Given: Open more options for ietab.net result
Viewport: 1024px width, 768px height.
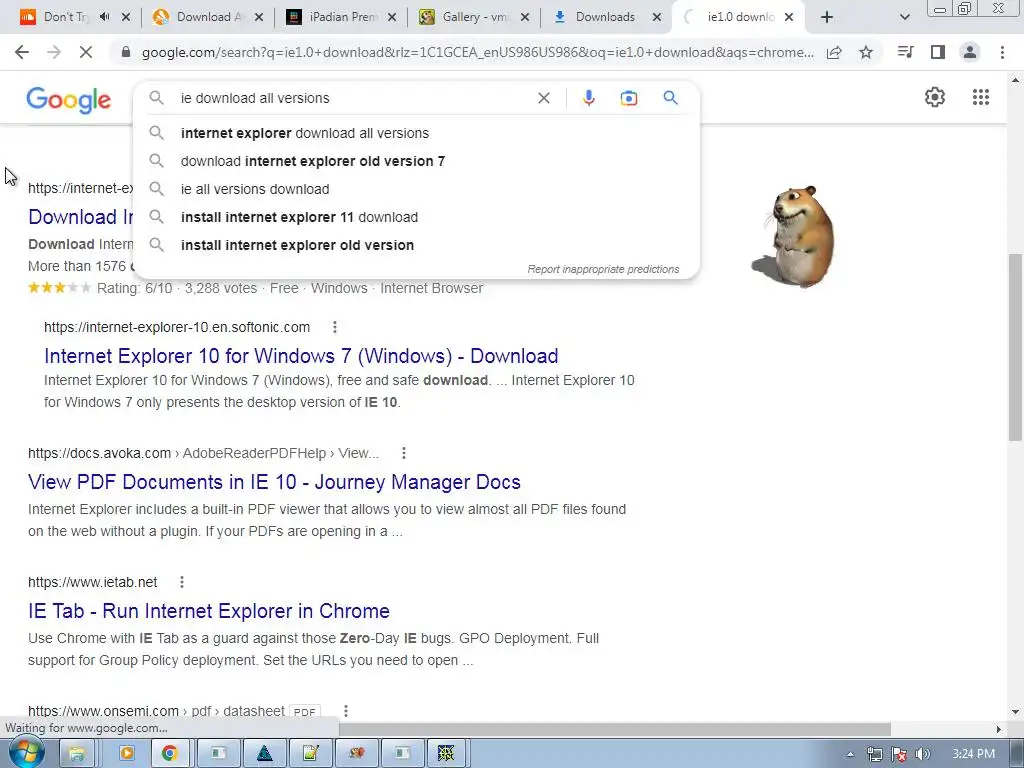Looking at the screenshot, I should pos(182,582).
